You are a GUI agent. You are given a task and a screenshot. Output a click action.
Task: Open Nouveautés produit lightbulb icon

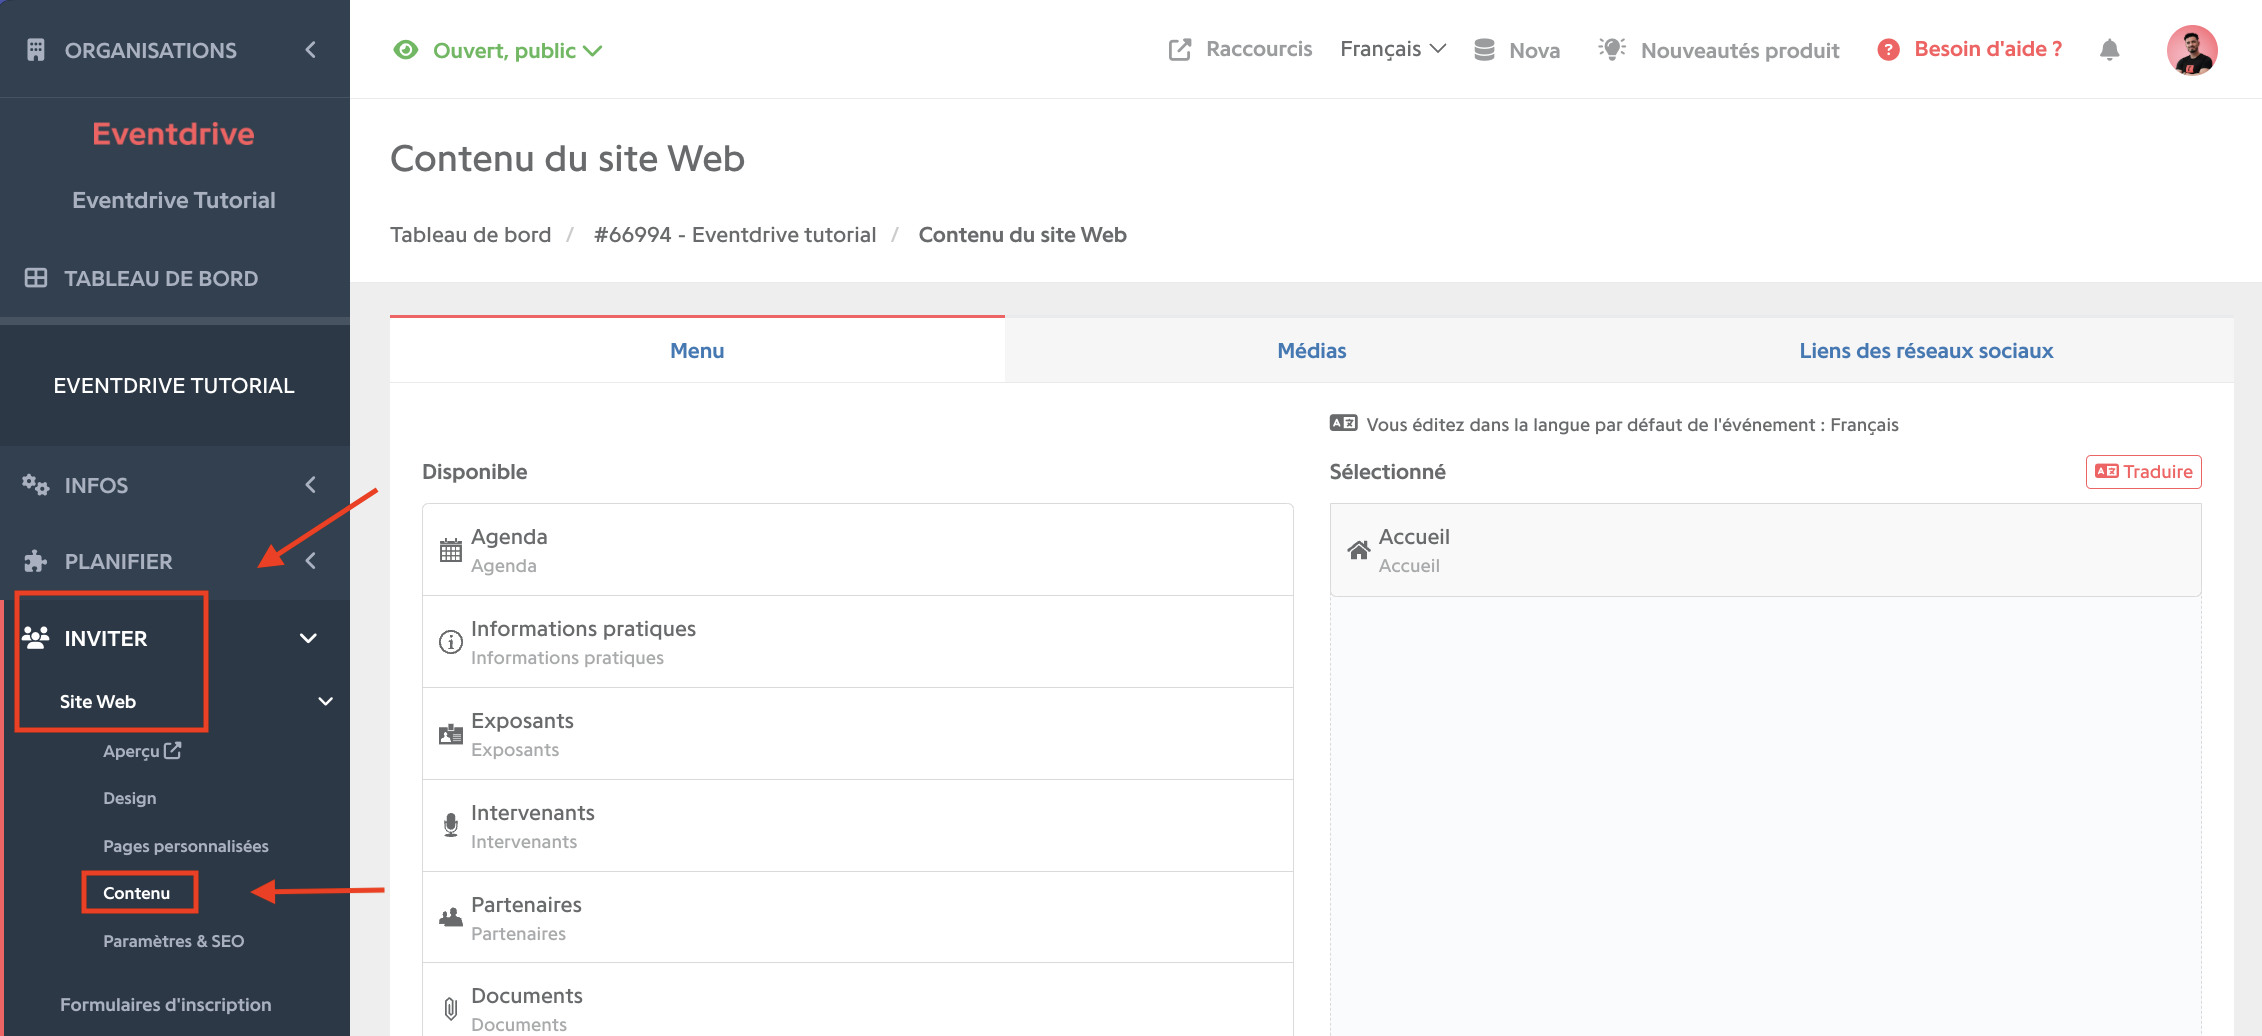(1611, 49)
